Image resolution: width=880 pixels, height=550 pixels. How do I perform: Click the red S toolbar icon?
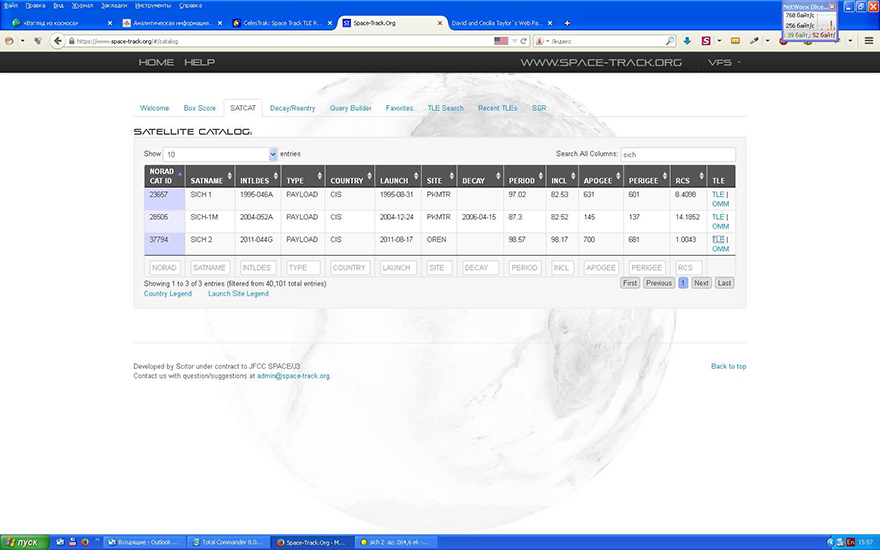tap(706, 41)
